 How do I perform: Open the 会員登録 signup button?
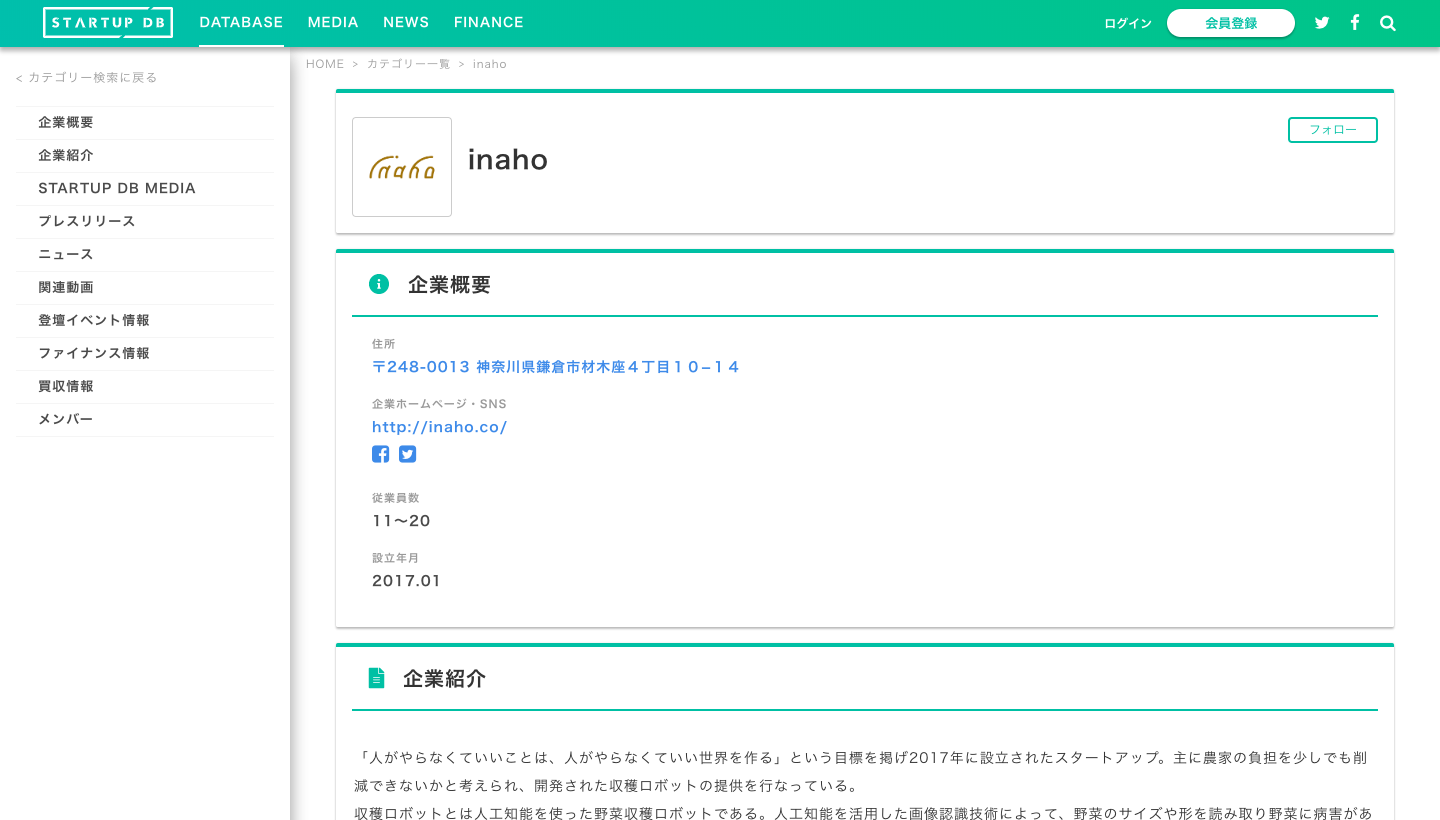(x=1231, y=22)
